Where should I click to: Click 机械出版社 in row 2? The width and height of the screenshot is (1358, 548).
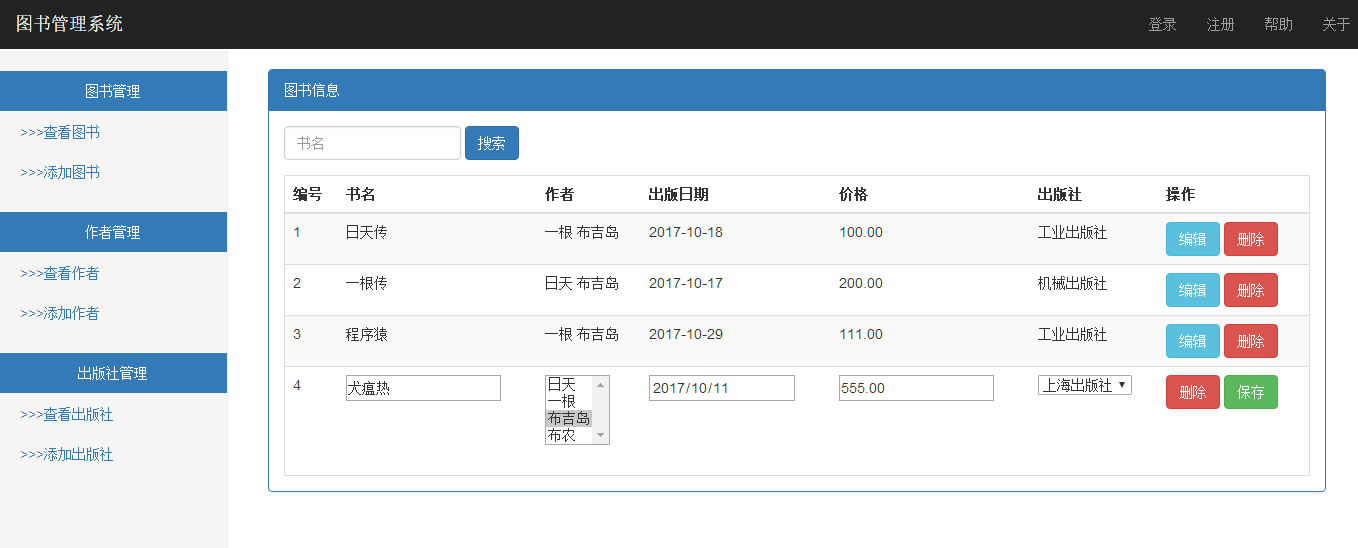click(1073, 283)
